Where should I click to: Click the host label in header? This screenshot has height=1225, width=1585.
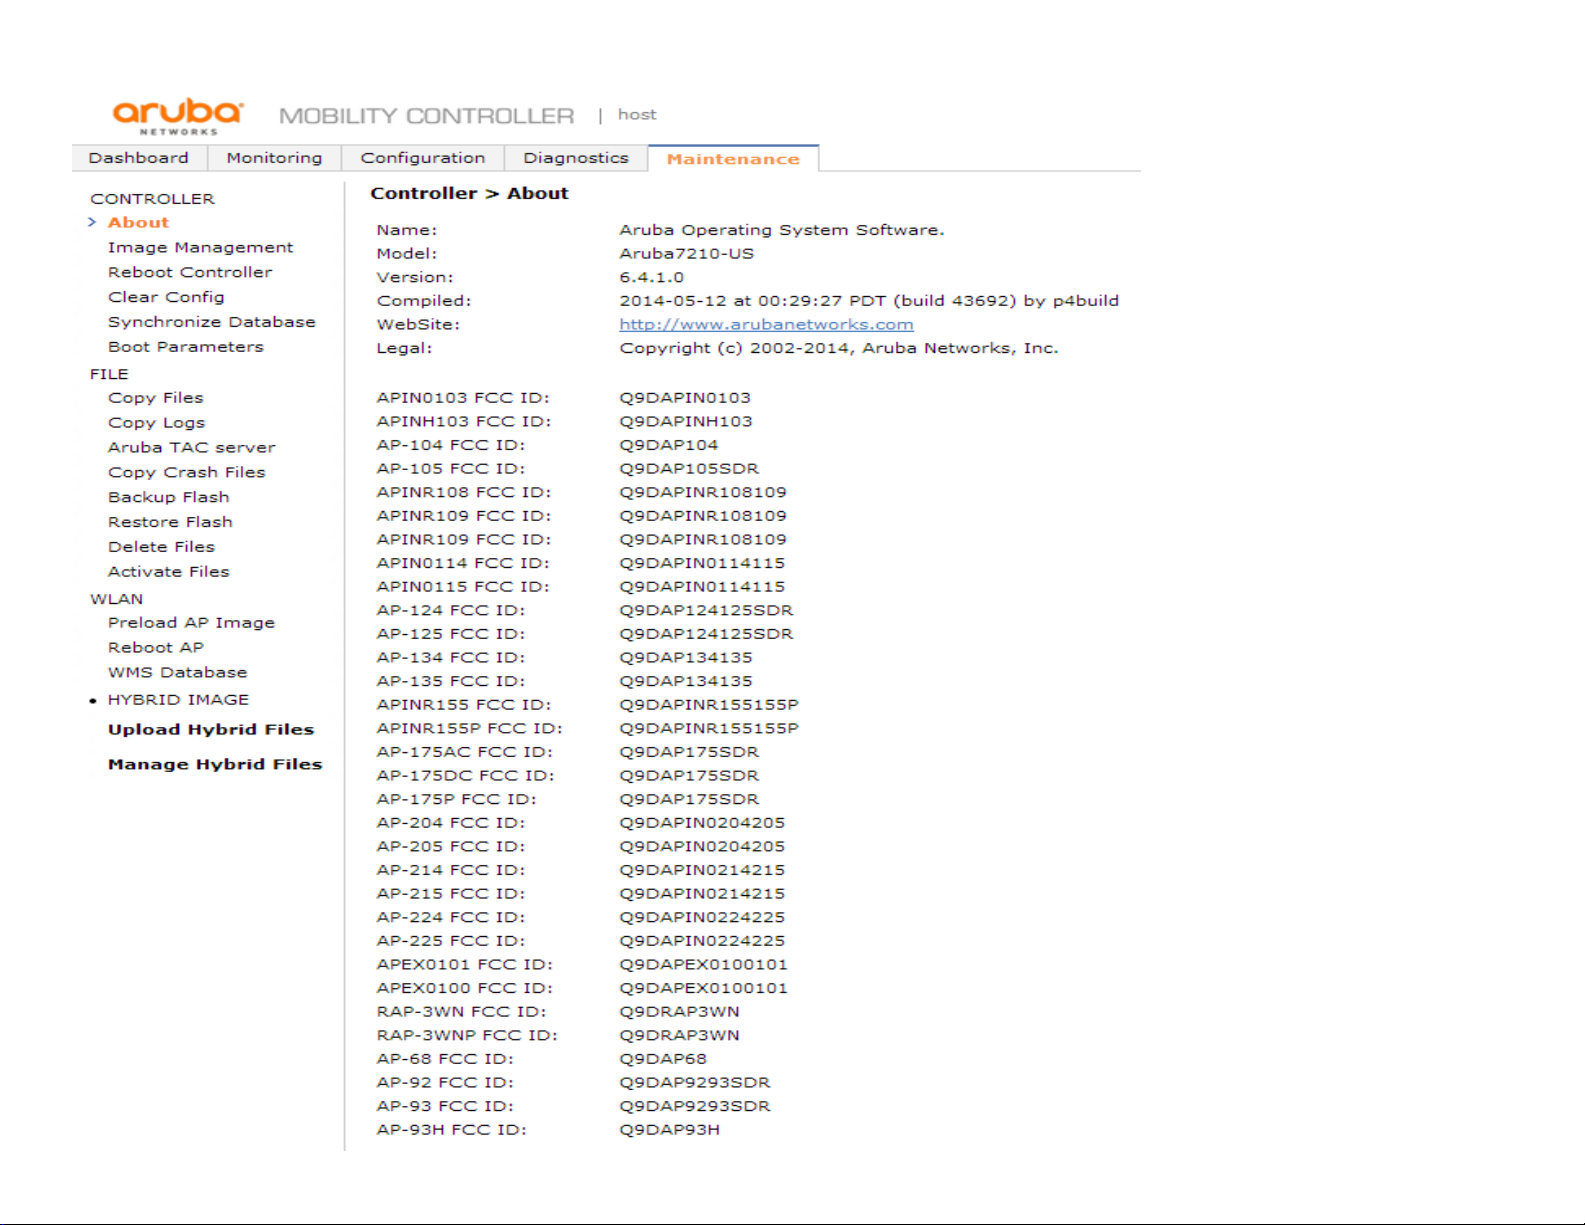[637, 115]
